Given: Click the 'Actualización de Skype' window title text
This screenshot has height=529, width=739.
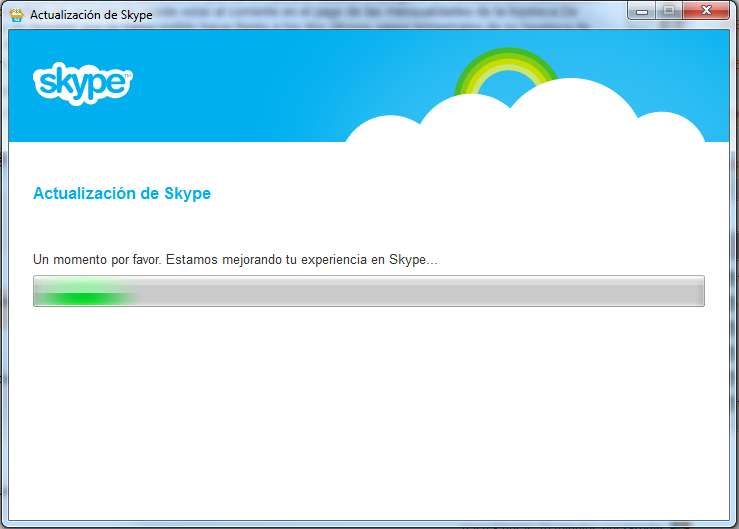Looking at the screenshot, I should click(91, 15).
